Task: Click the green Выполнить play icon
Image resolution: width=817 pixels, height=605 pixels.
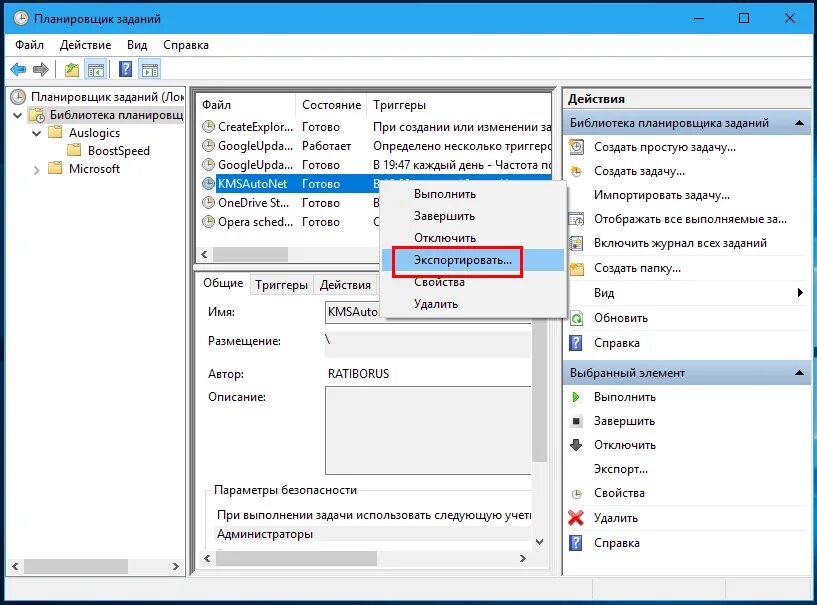Action: coord(576,397)
